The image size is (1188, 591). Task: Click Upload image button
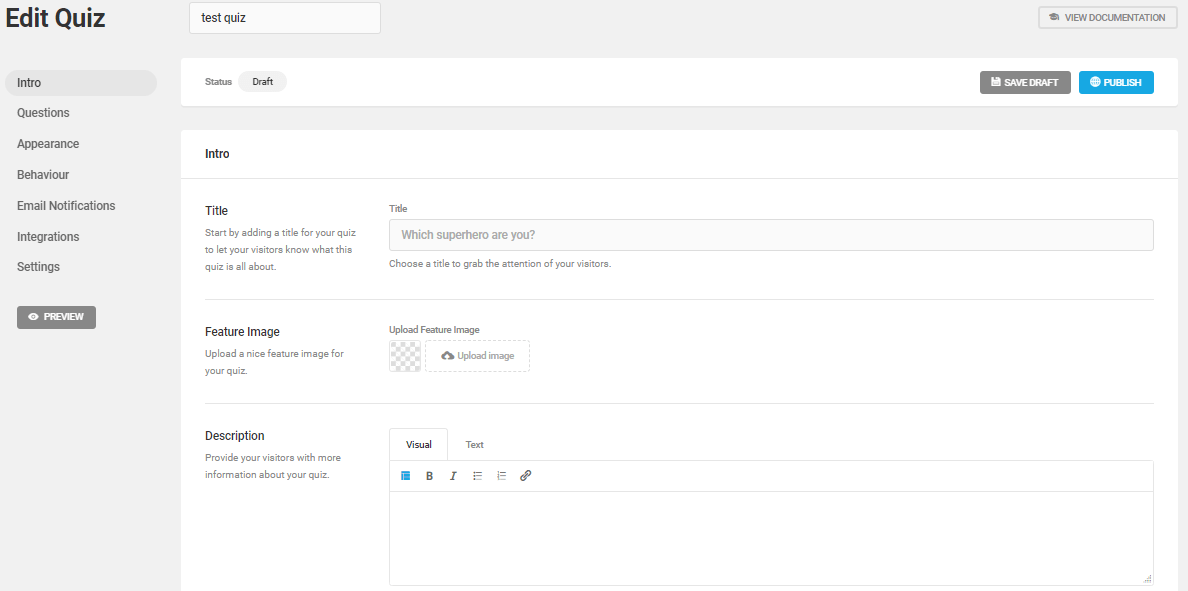click(x=477, y=355)
